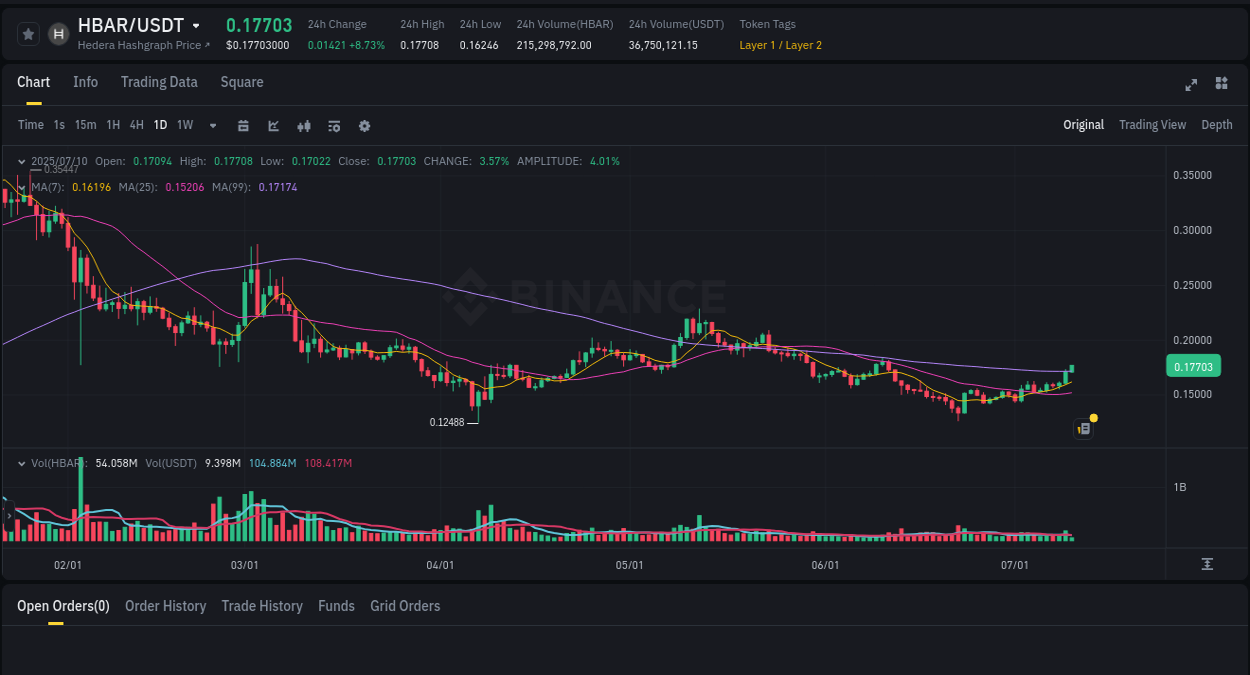Open the layout grid icon near fullscreen
Viewport: 1250px width, 675px height.
[x=1221, y=85]
